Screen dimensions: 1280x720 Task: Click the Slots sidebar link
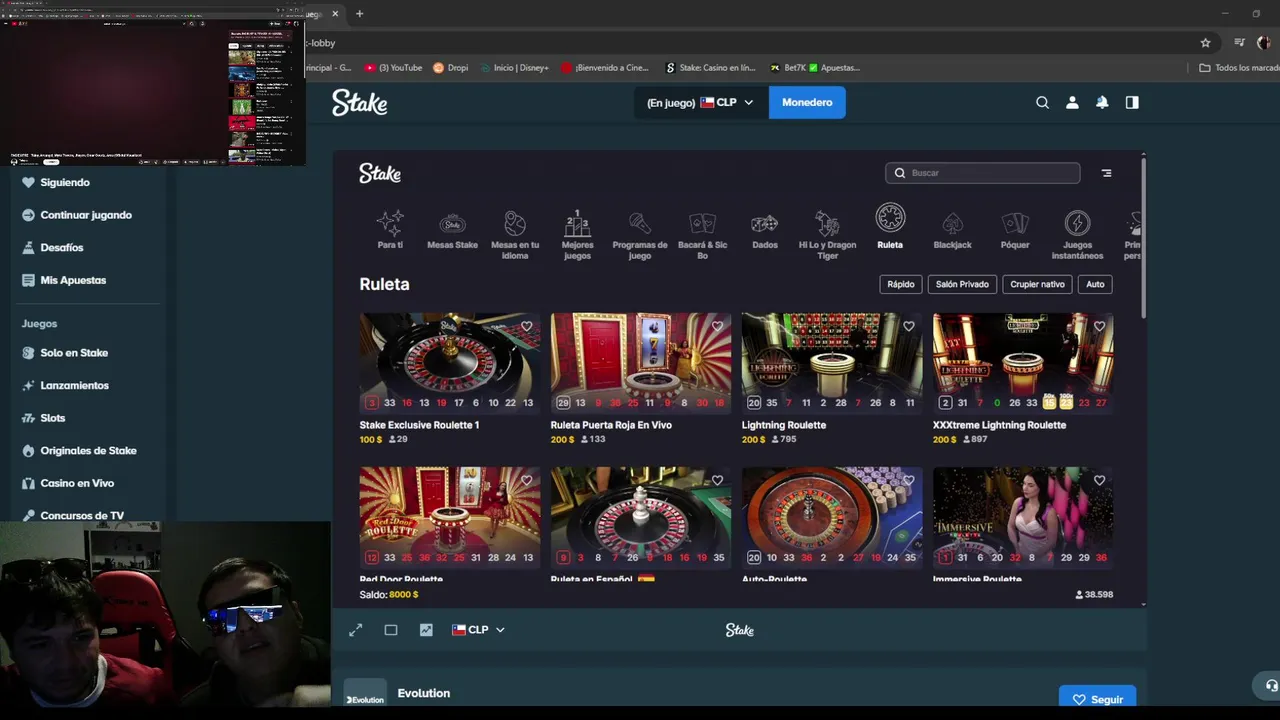[43, 418]
